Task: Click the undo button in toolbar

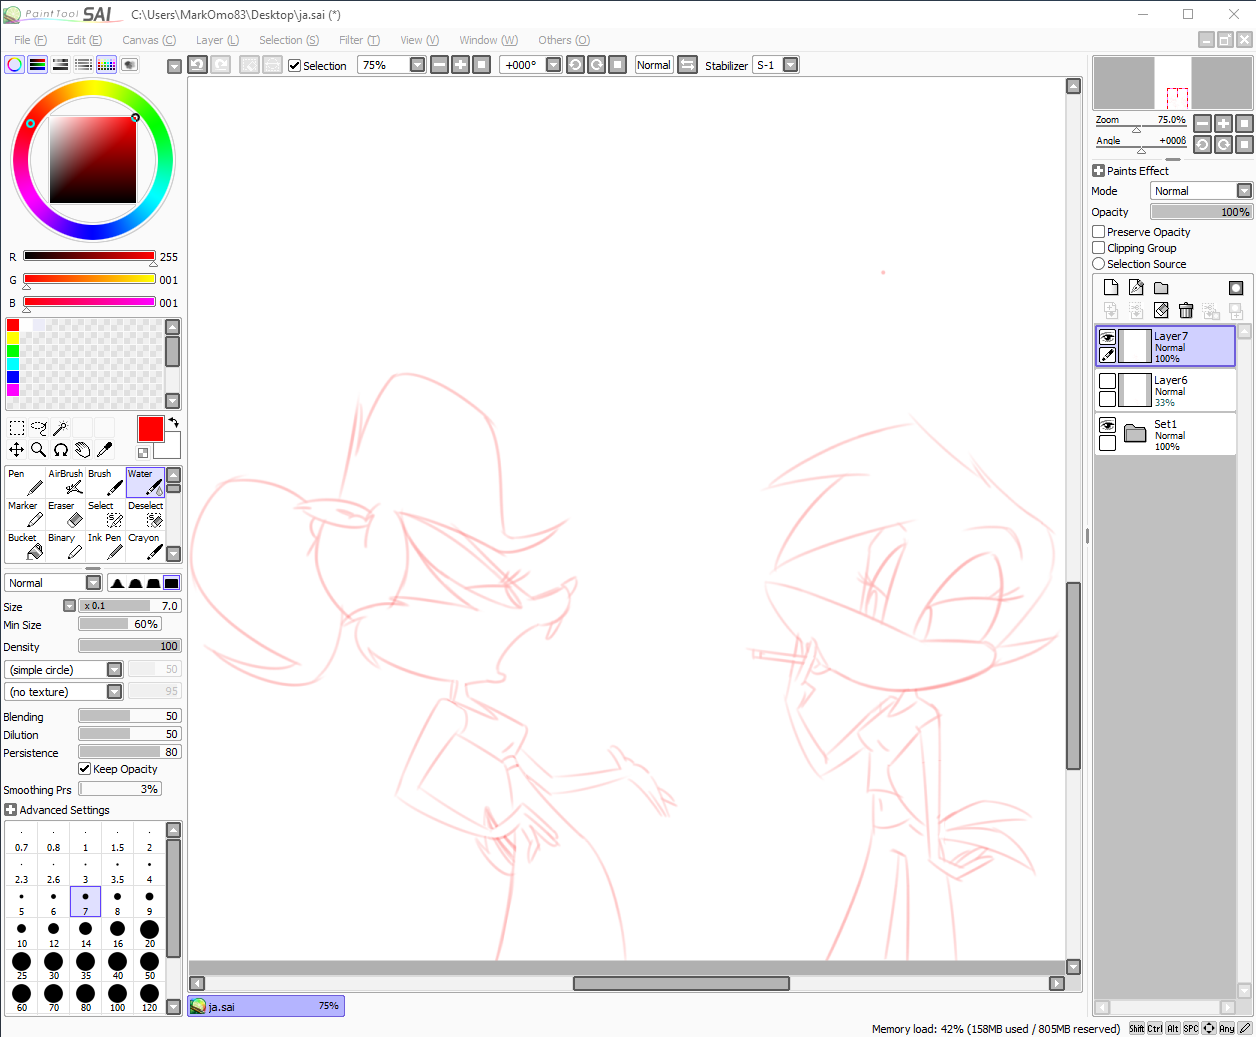Action: (x=197, y=65)
